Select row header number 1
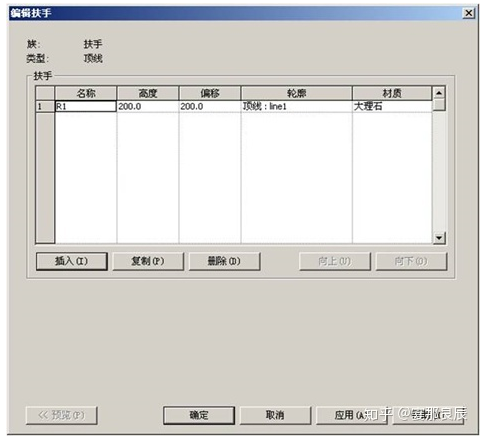Viewport: 488px width, 441px height. pos(45,106)
